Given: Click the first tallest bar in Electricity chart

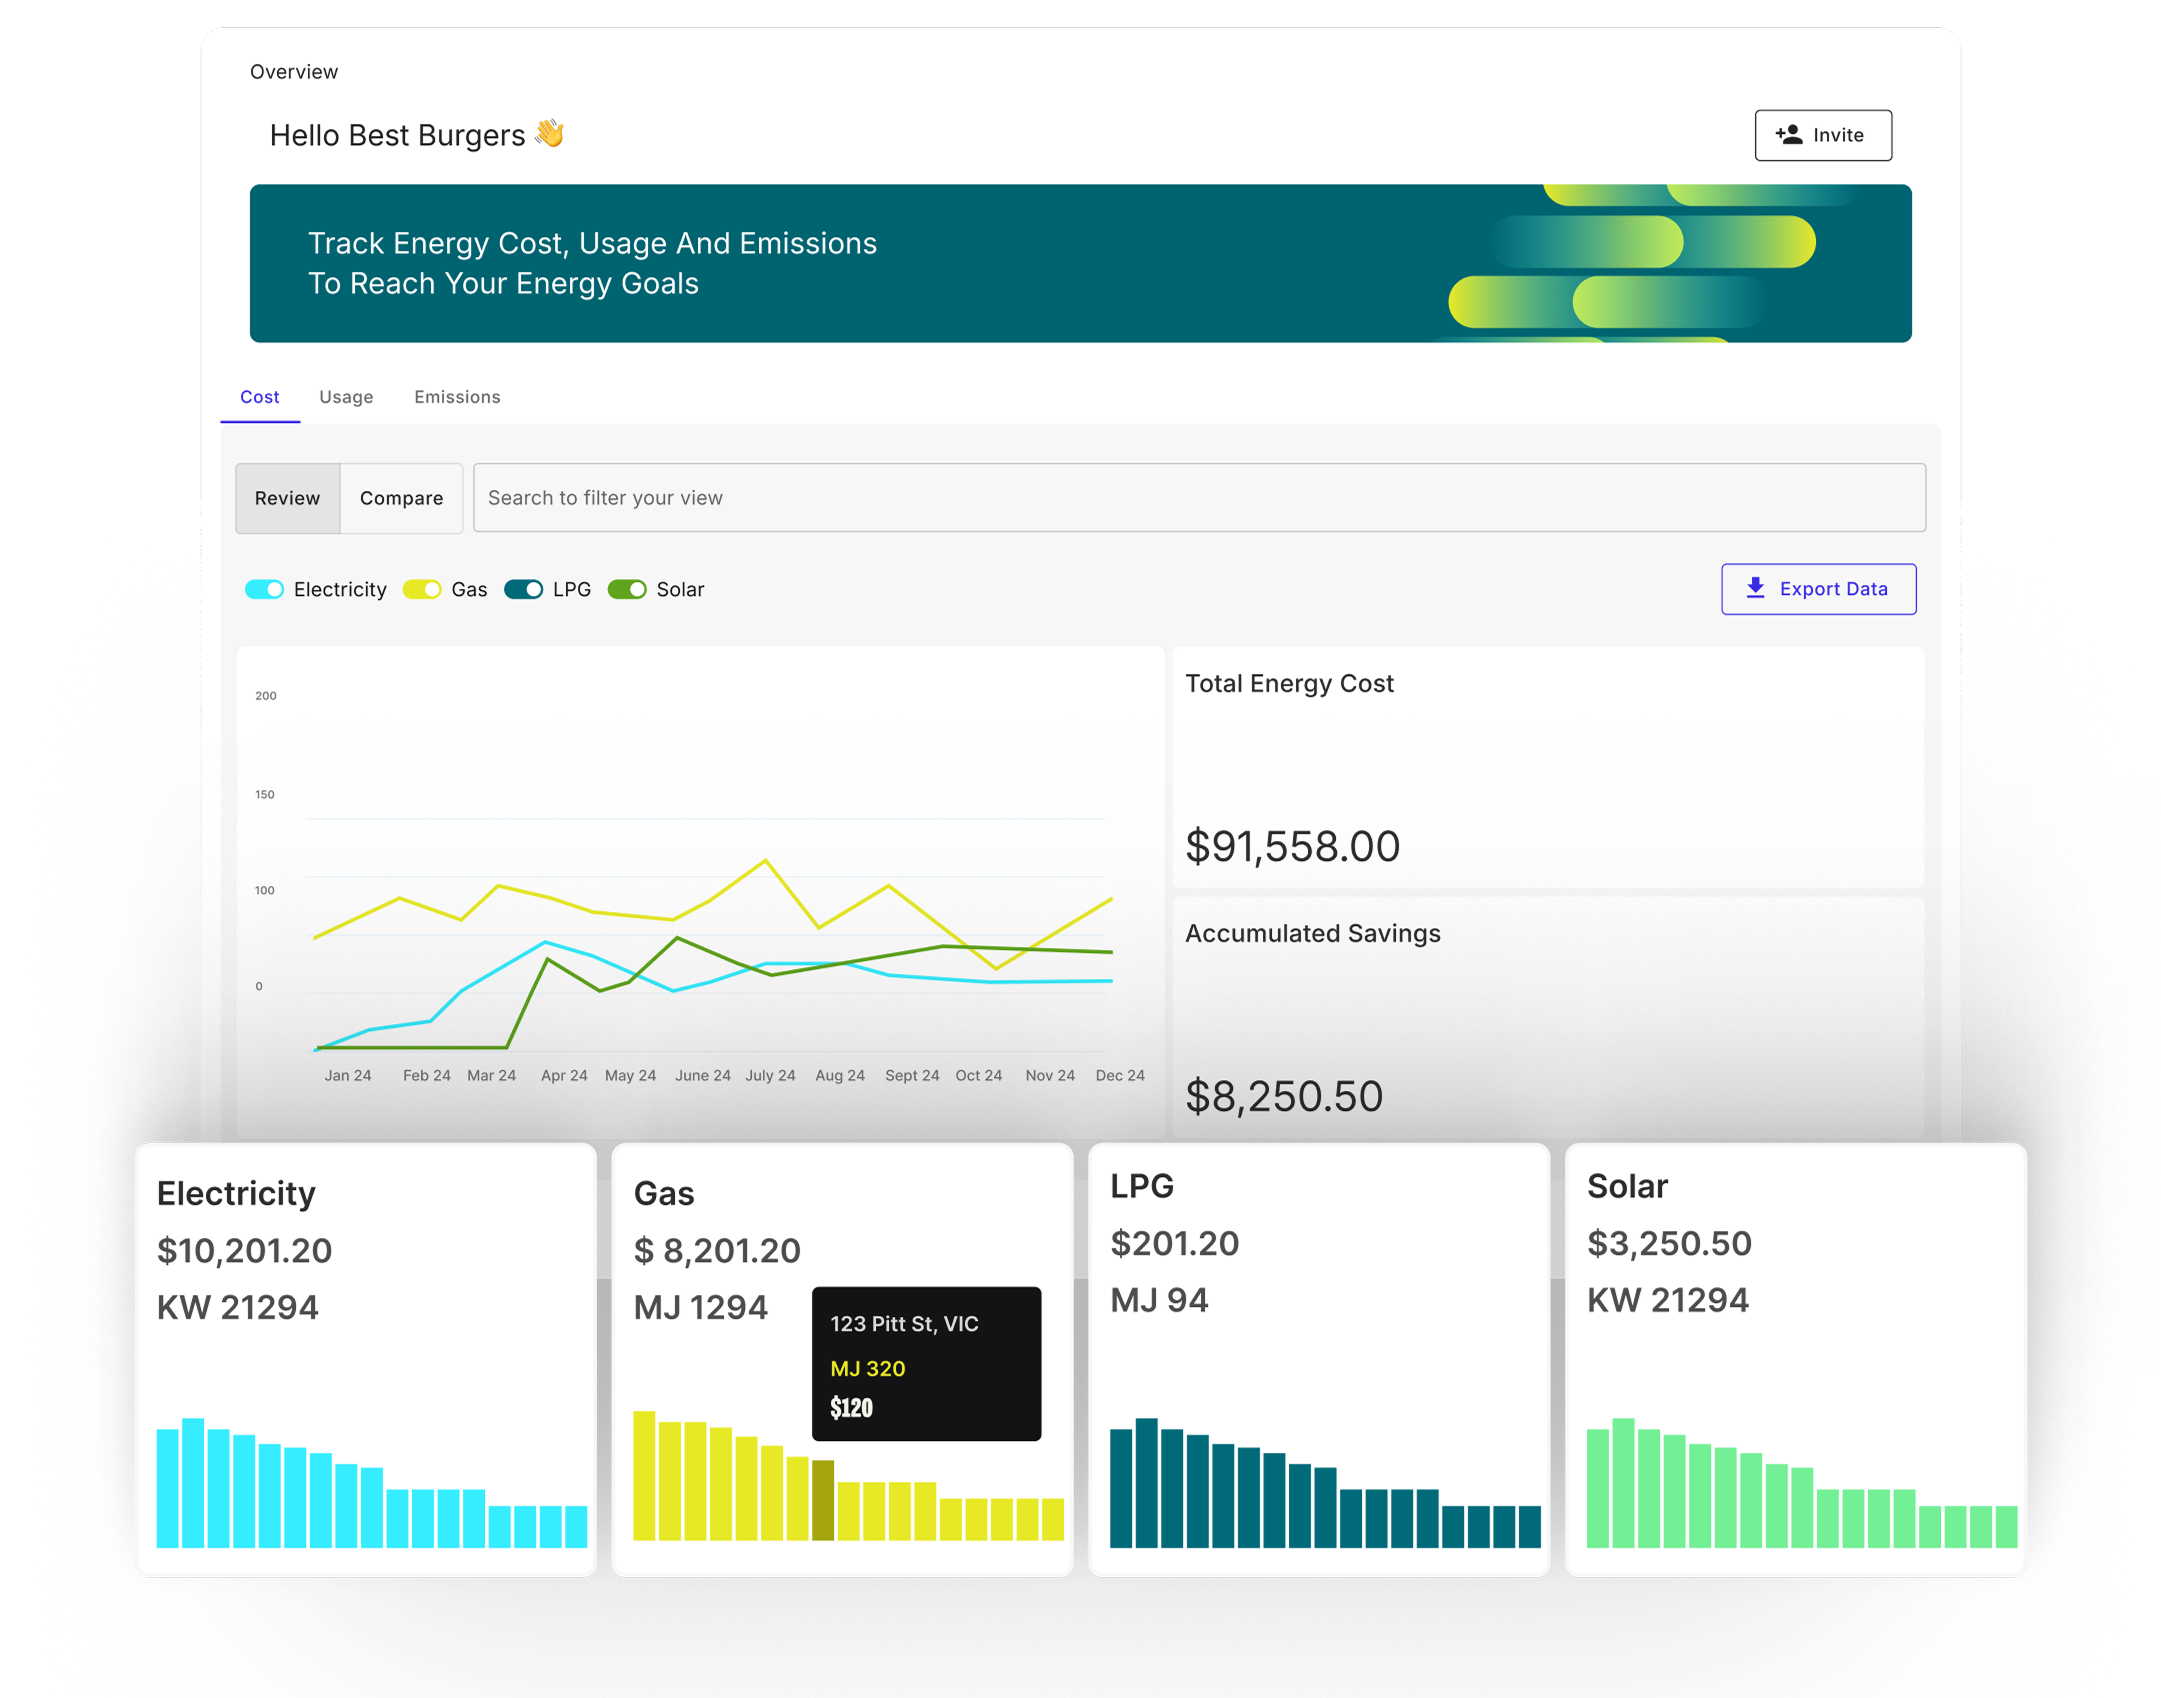Looking at the screenshot, I should 193,1483.
